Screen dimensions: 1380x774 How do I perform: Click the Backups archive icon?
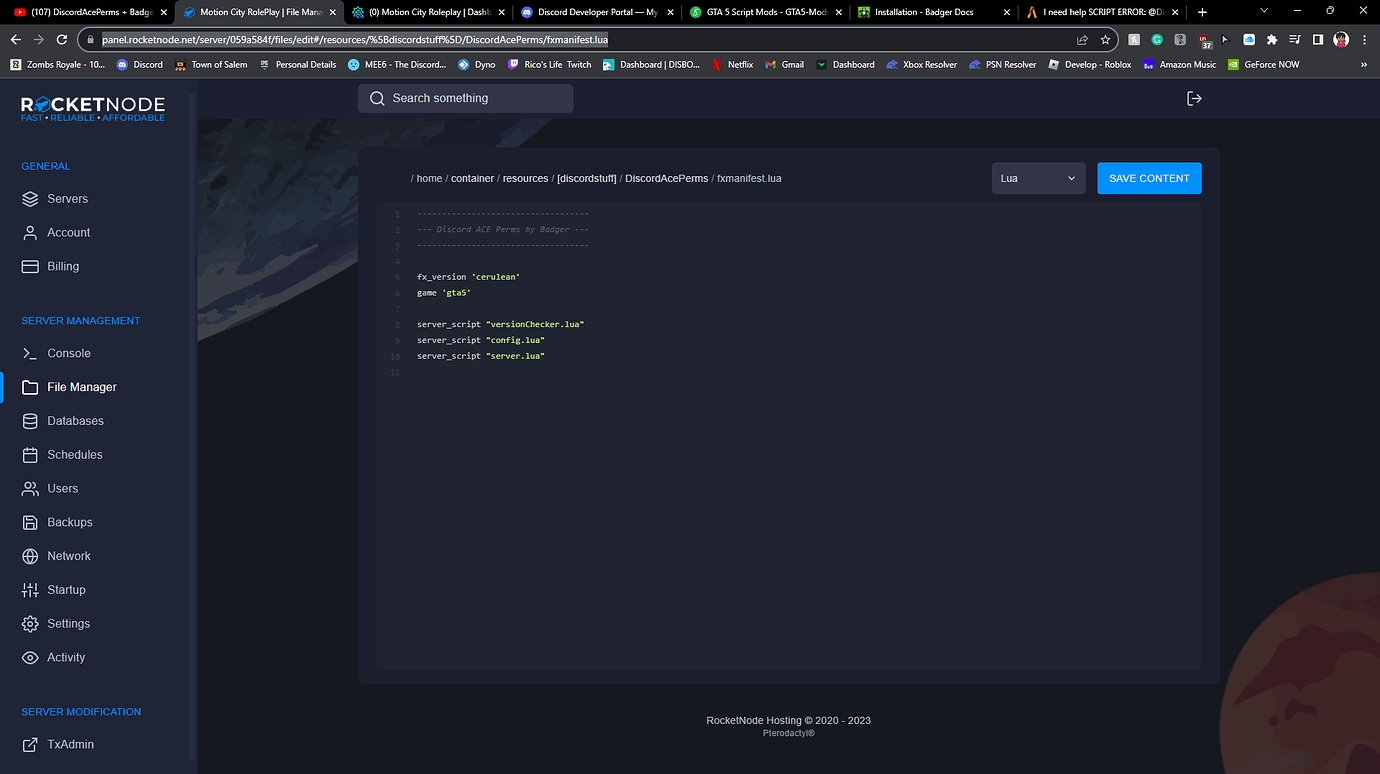(30, 522)
